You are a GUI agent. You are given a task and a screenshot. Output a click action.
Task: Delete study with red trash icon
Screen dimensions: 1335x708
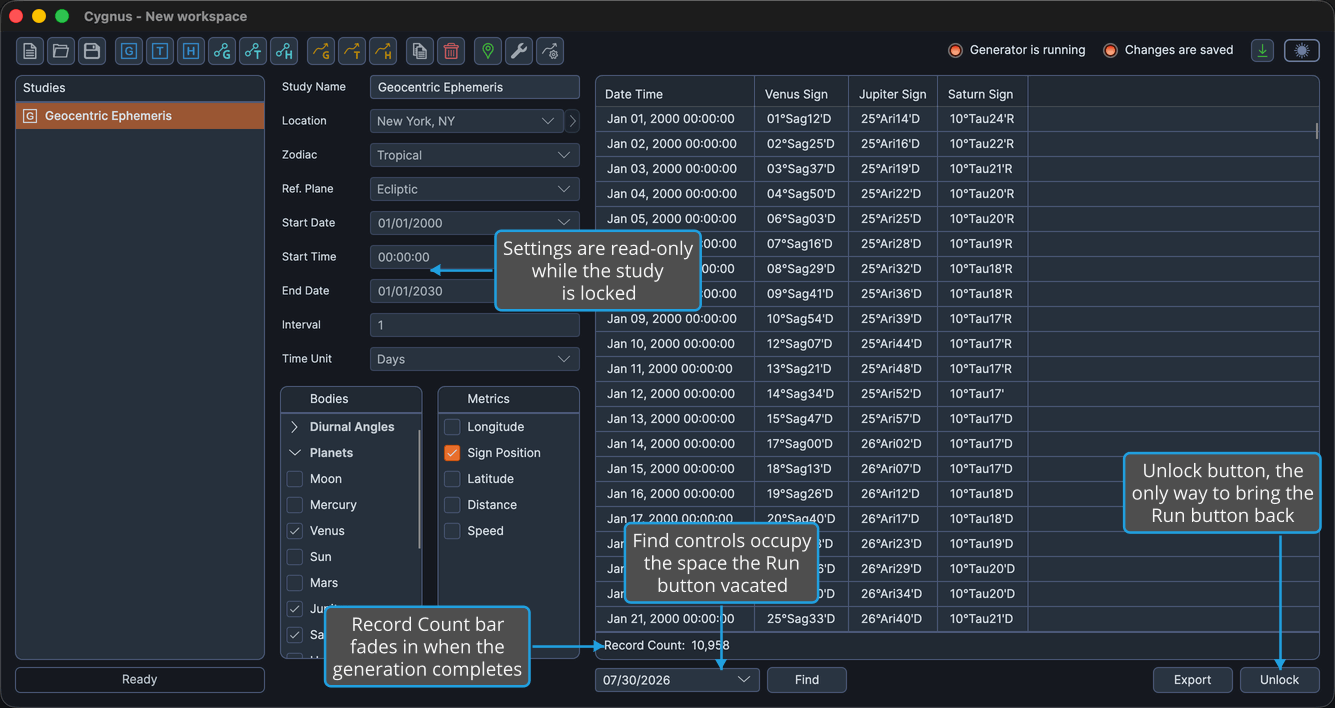click(x=451, y=51)
